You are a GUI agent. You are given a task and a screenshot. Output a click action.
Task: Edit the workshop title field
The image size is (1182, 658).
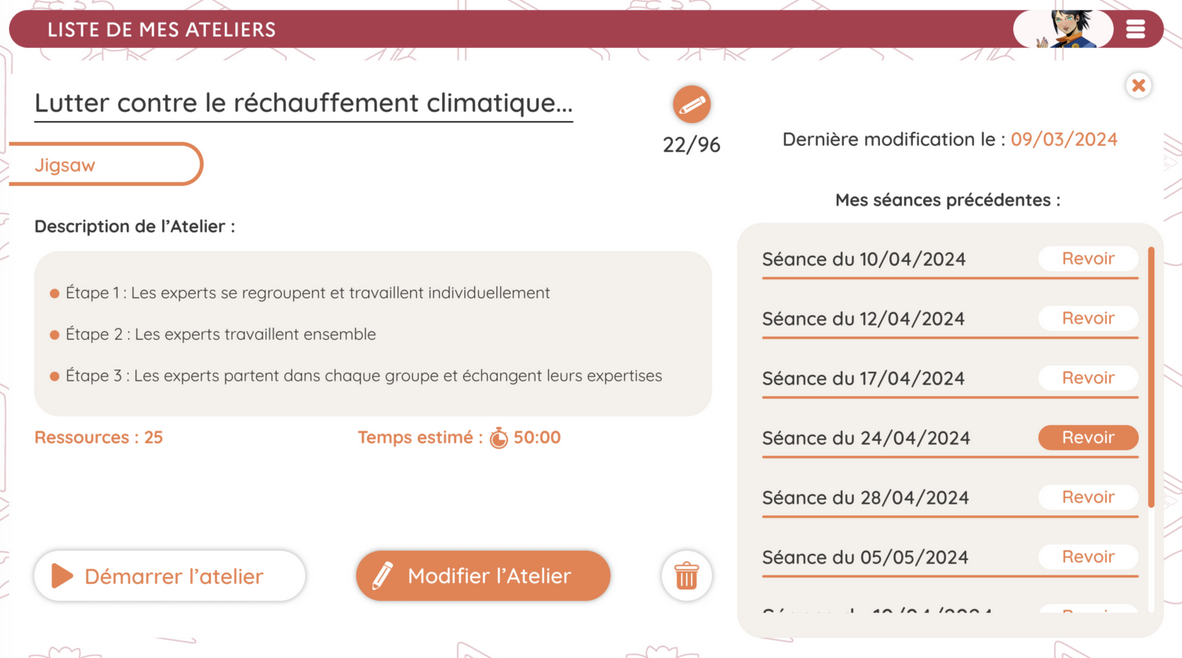tap(303, 103)
